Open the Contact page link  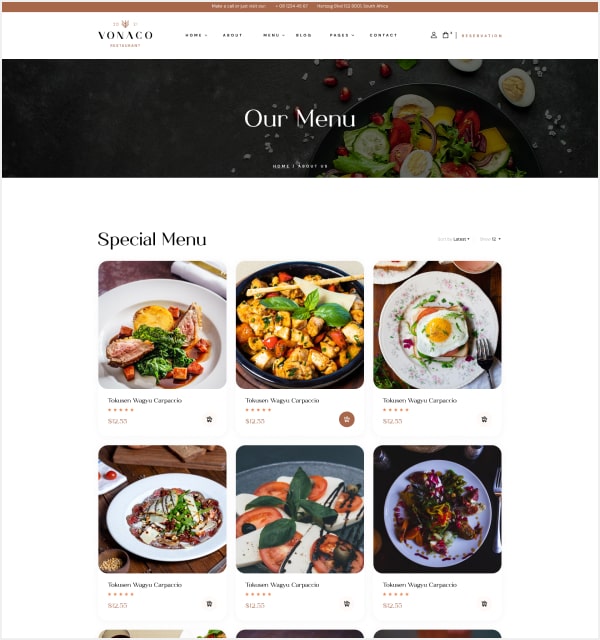click(383, 36)
